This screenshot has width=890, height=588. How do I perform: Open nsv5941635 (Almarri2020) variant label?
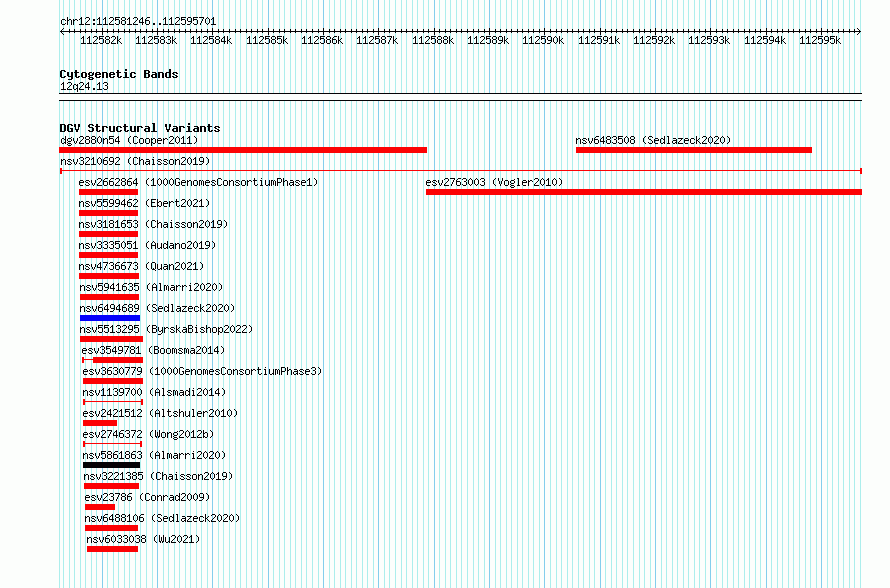pyautogui.click(x=151, y=287)
